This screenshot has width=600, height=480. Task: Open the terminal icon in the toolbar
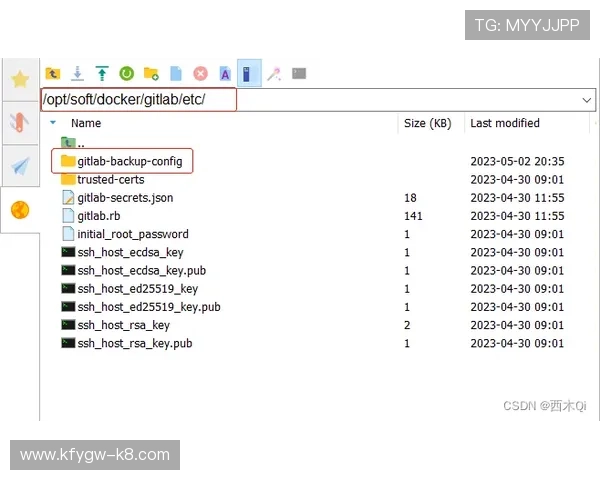[x=299, y=73]
